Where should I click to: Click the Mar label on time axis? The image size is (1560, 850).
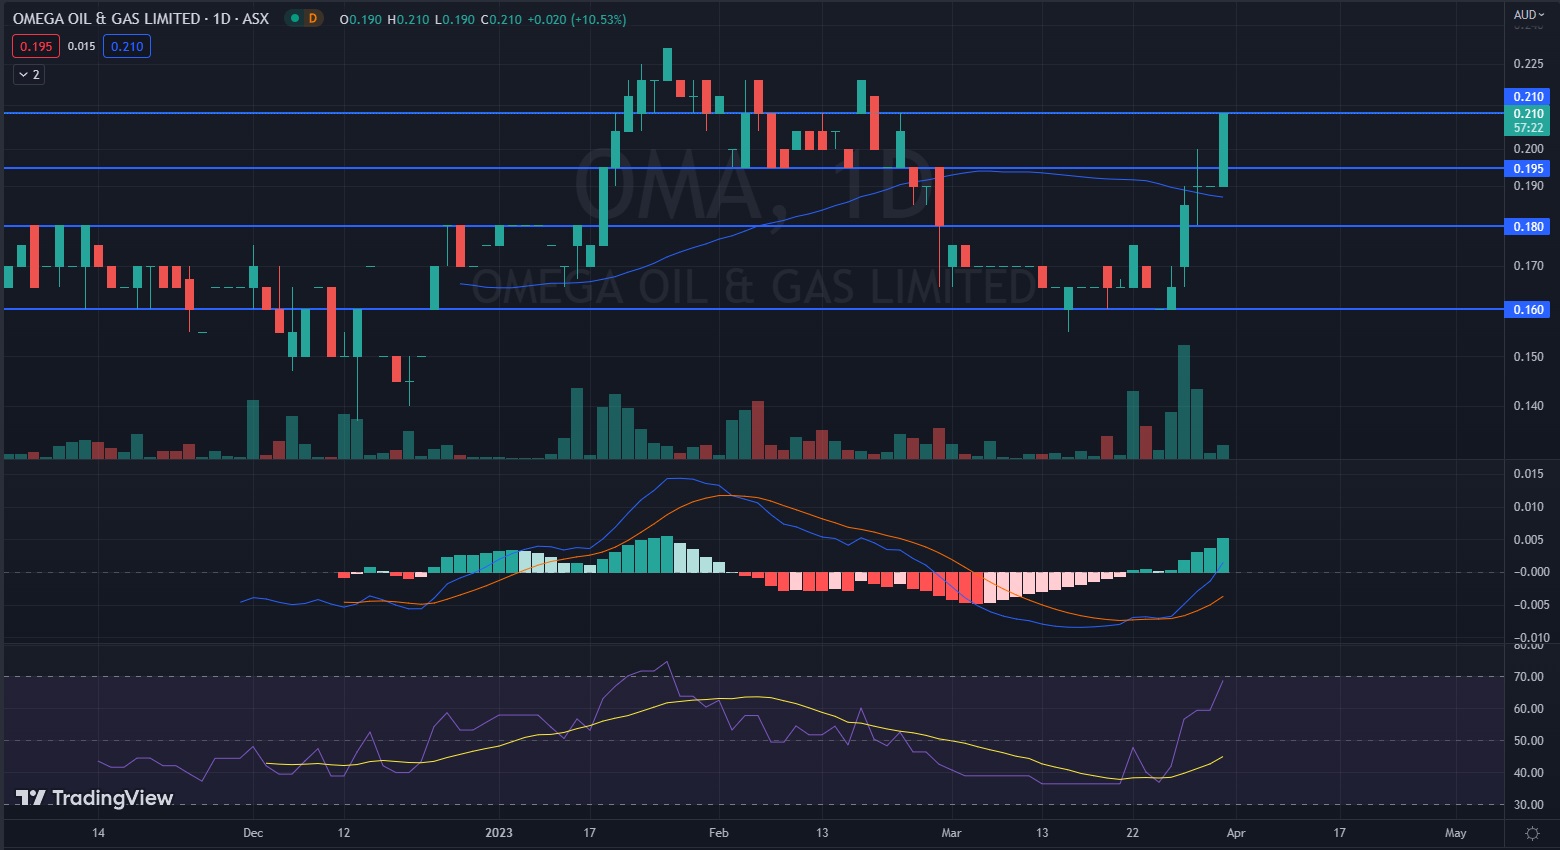[951, 833]
